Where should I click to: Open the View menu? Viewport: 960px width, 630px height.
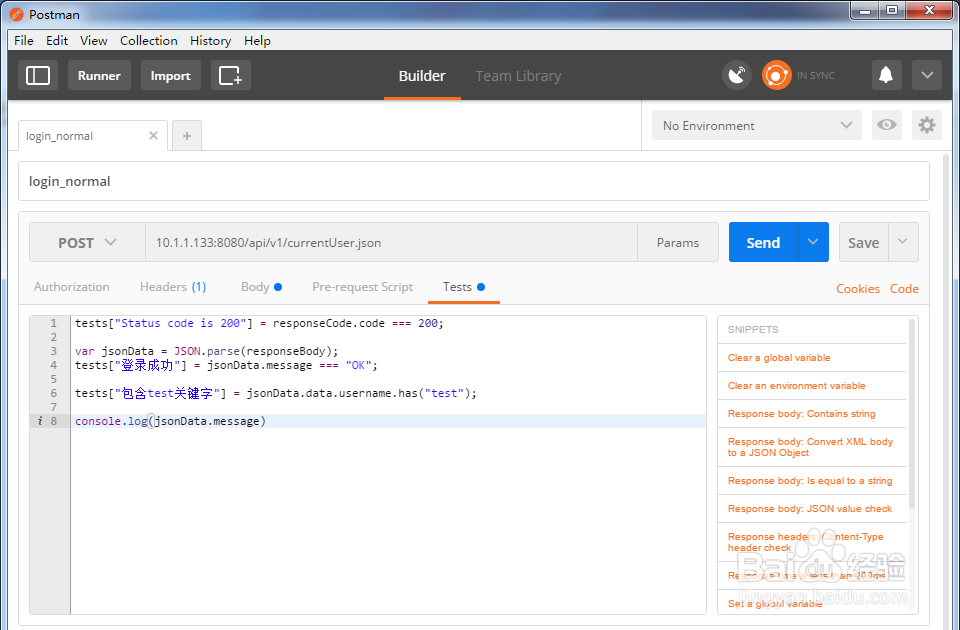click(x=94, y=40)
